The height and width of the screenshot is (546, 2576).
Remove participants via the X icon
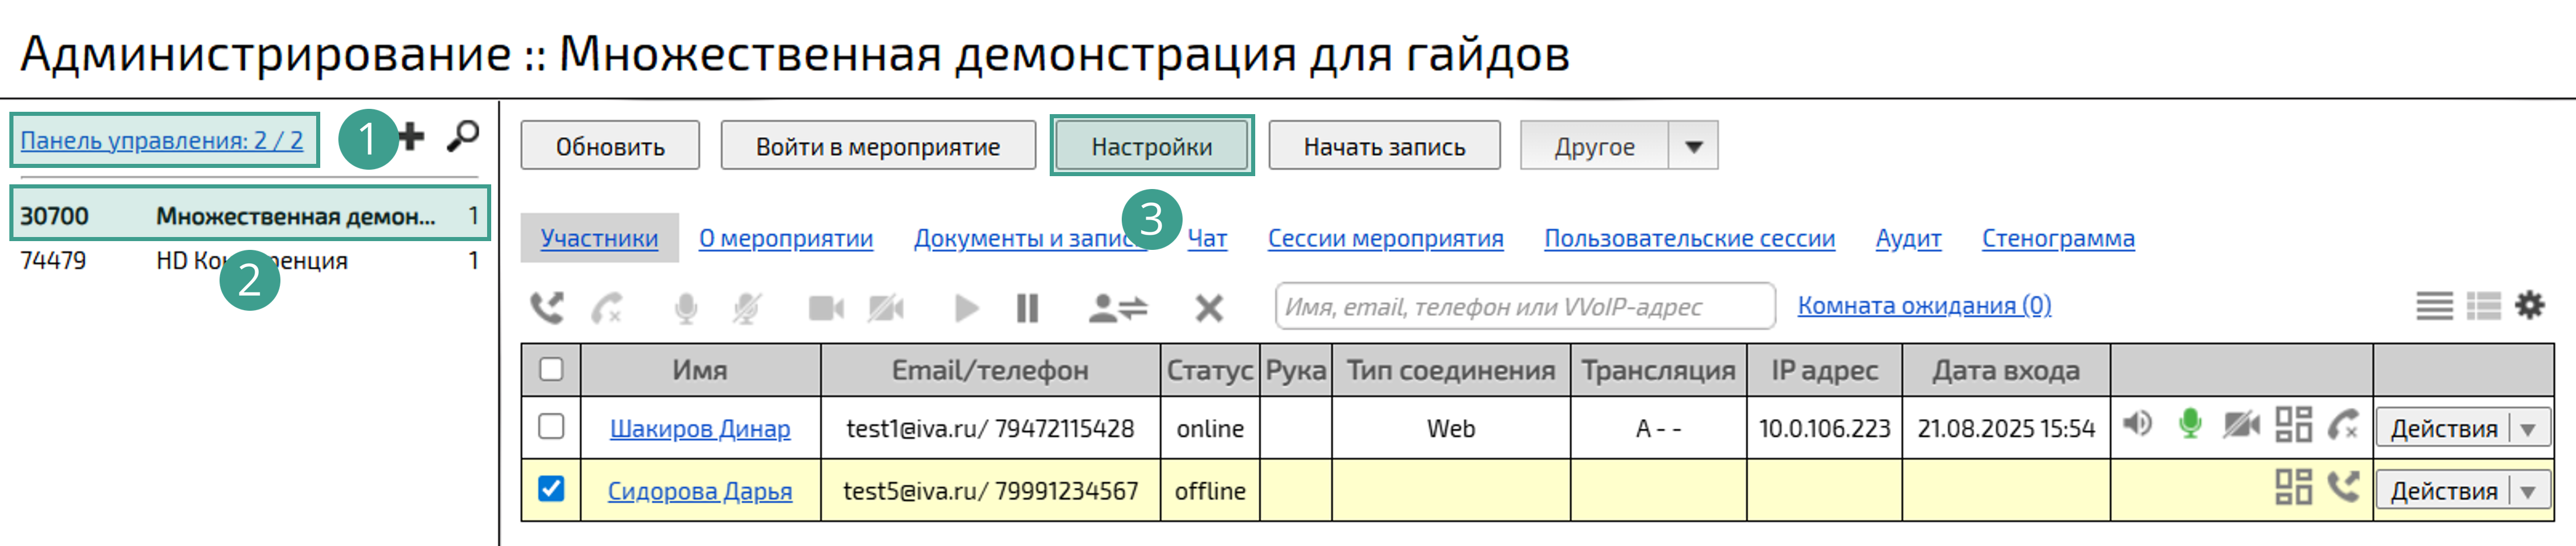(x=1209, y=307)
